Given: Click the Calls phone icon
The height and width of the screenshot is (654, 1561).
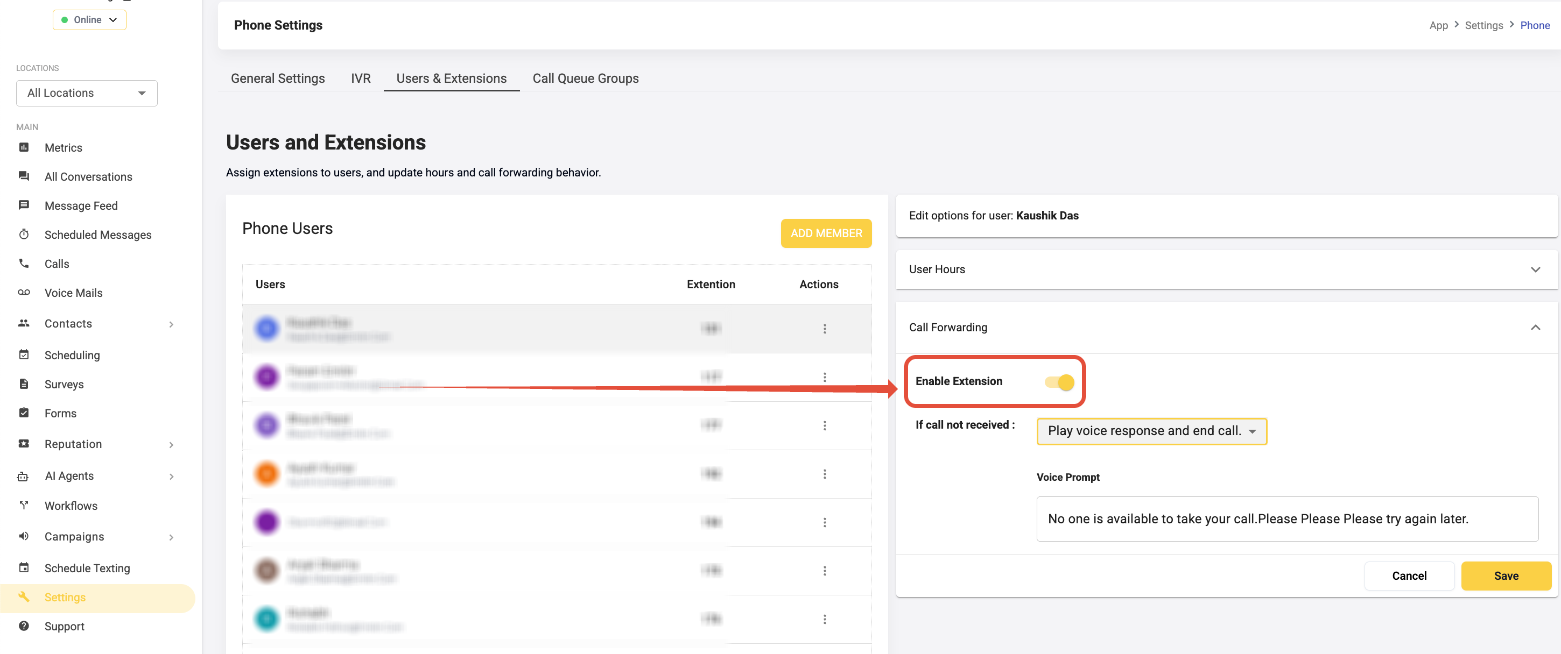Looking at the screenshot, I should point(24,264).
